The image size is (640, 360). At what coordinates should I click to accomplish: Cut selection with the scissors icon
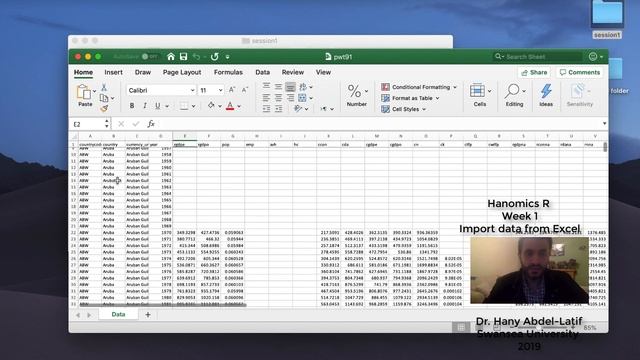[x=104, y=87]
